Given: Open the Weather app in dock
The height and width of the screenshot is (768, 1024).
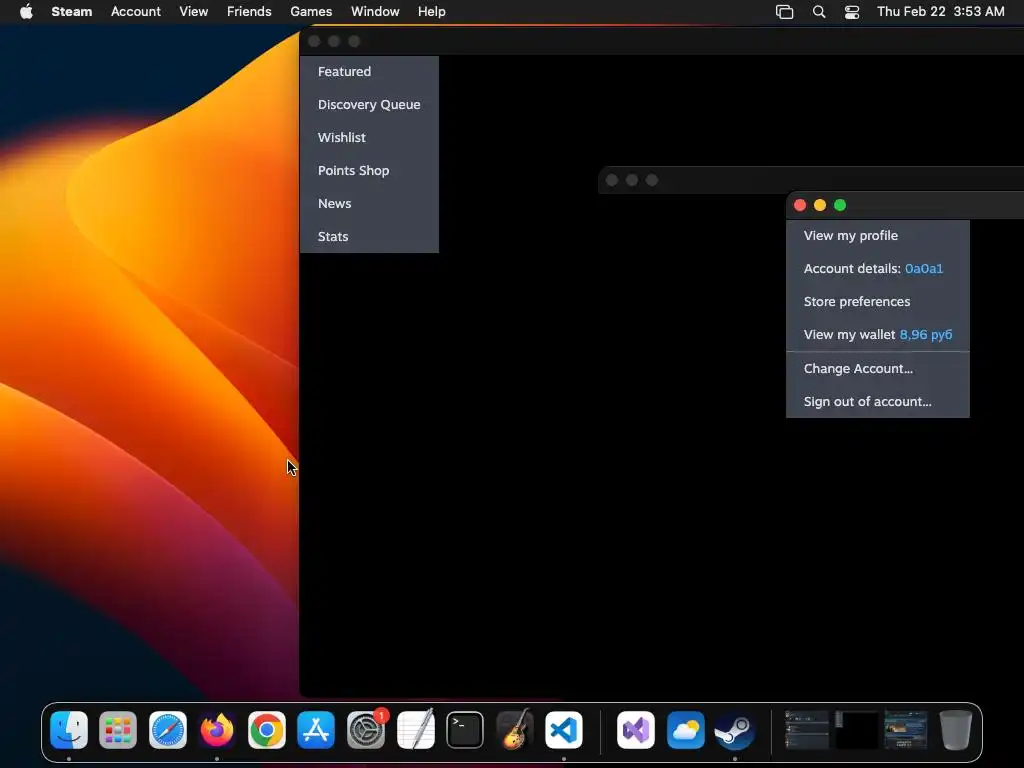Looking at the screenshot, I should [x=685, y=729].
